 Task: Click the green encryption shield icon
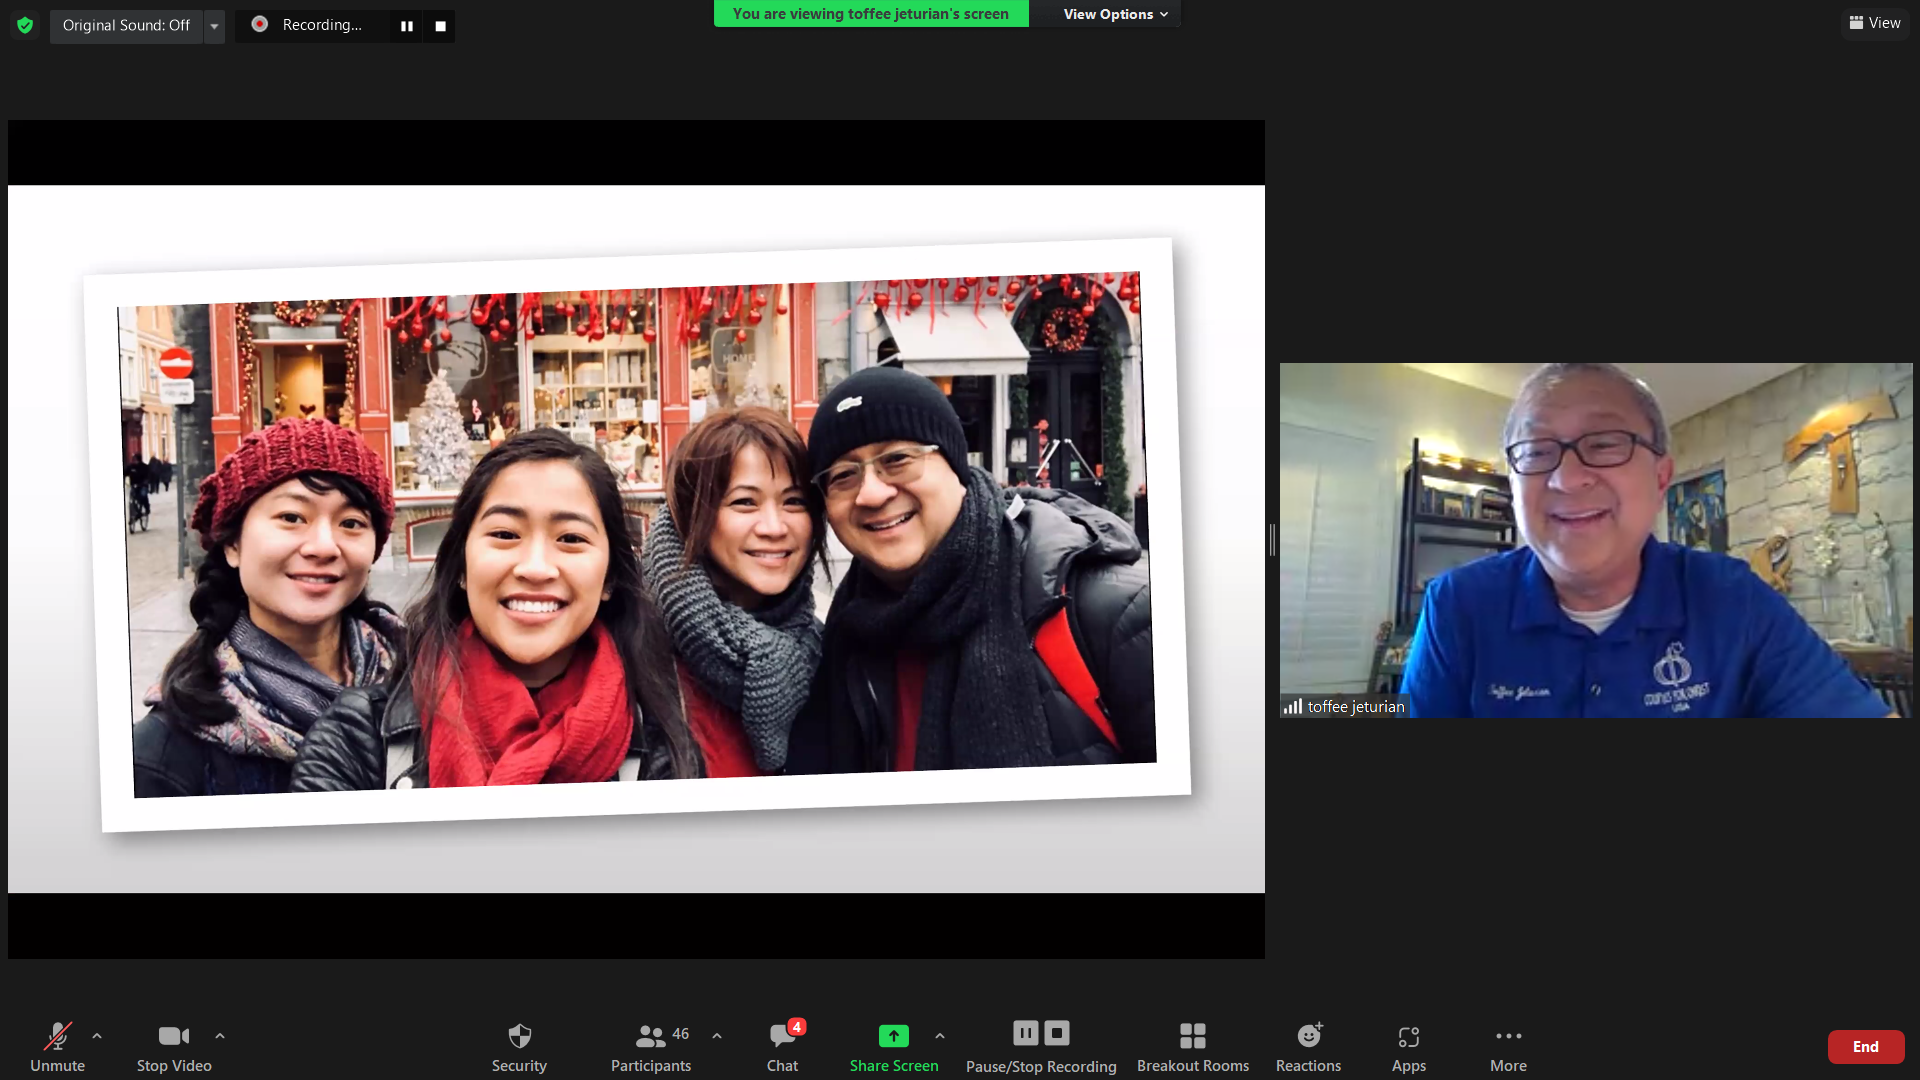[25, 25]
